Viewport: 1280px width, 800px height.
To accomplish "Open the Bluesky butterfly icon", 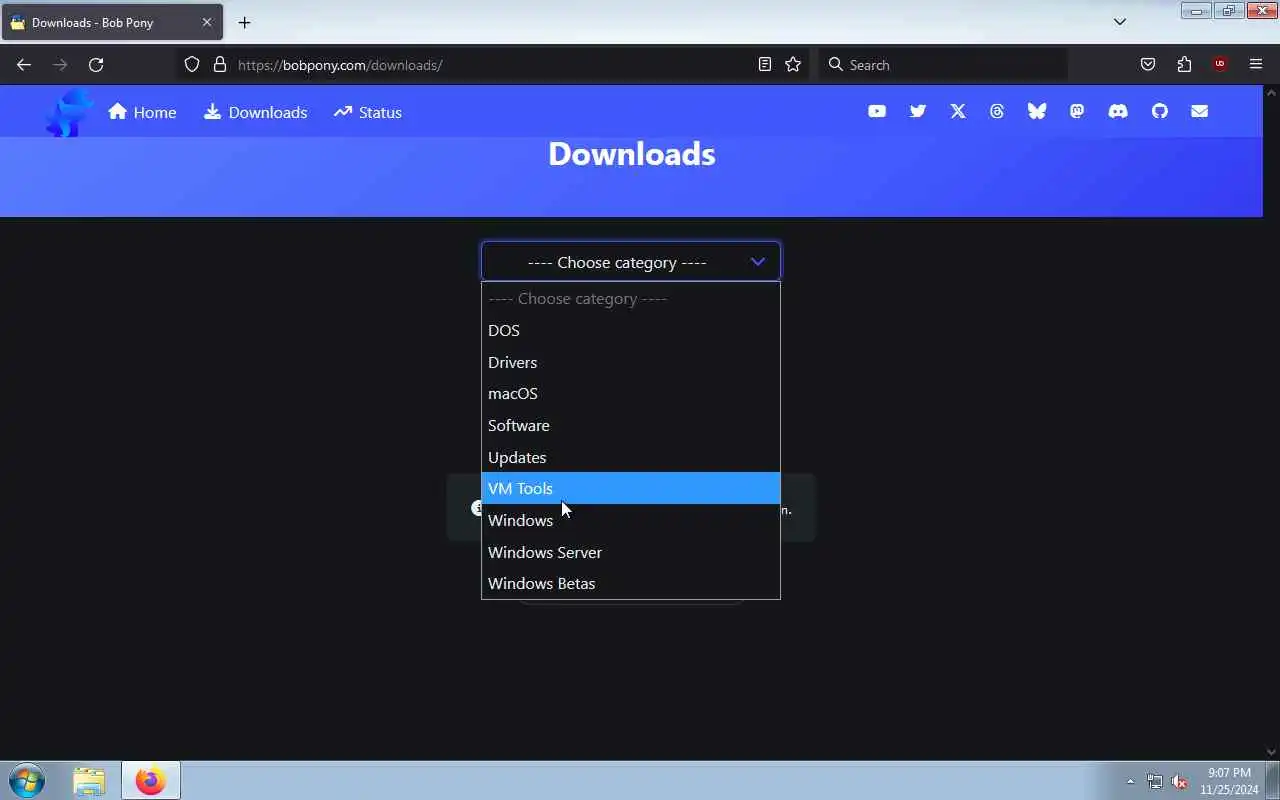I will tap(1037, 112).
